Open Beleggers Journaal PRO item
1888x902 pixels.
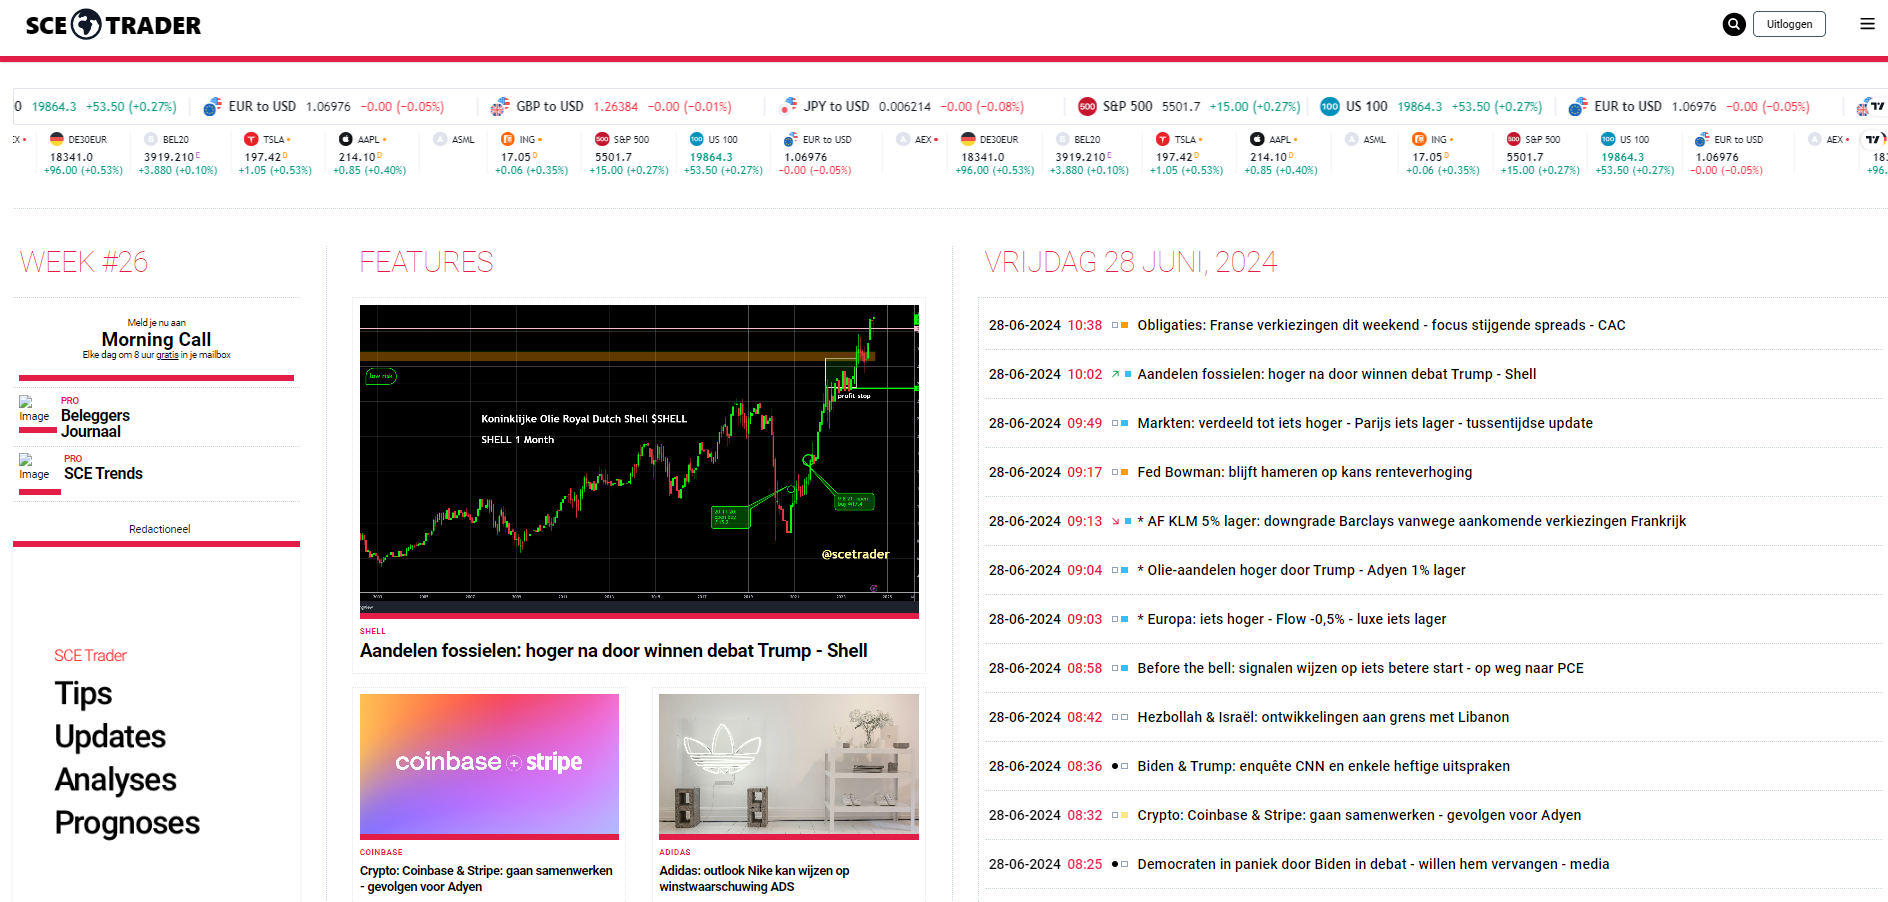tap(95, 423)
